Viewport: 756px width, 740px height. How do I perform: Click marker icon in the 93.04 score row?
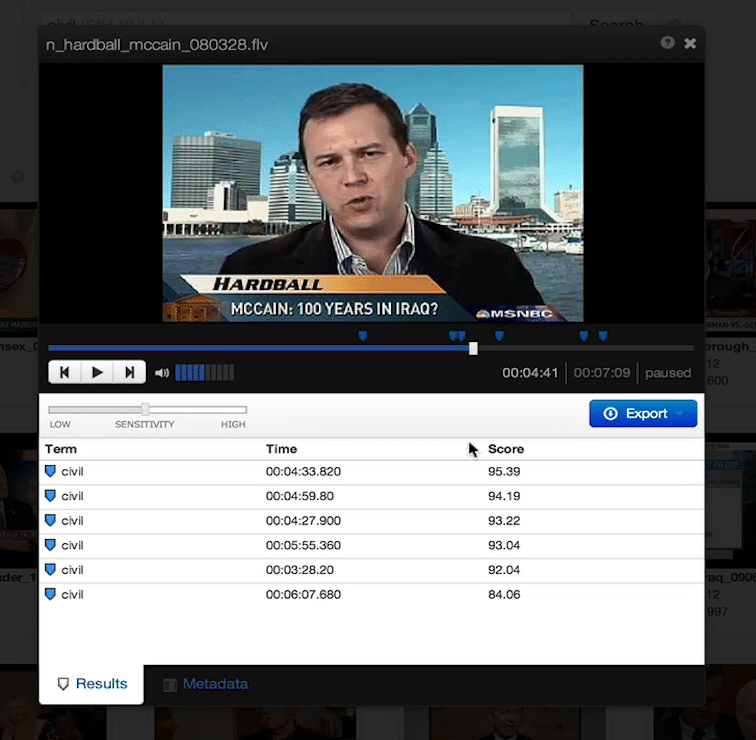pyautogui.click(x=50, y=545)
